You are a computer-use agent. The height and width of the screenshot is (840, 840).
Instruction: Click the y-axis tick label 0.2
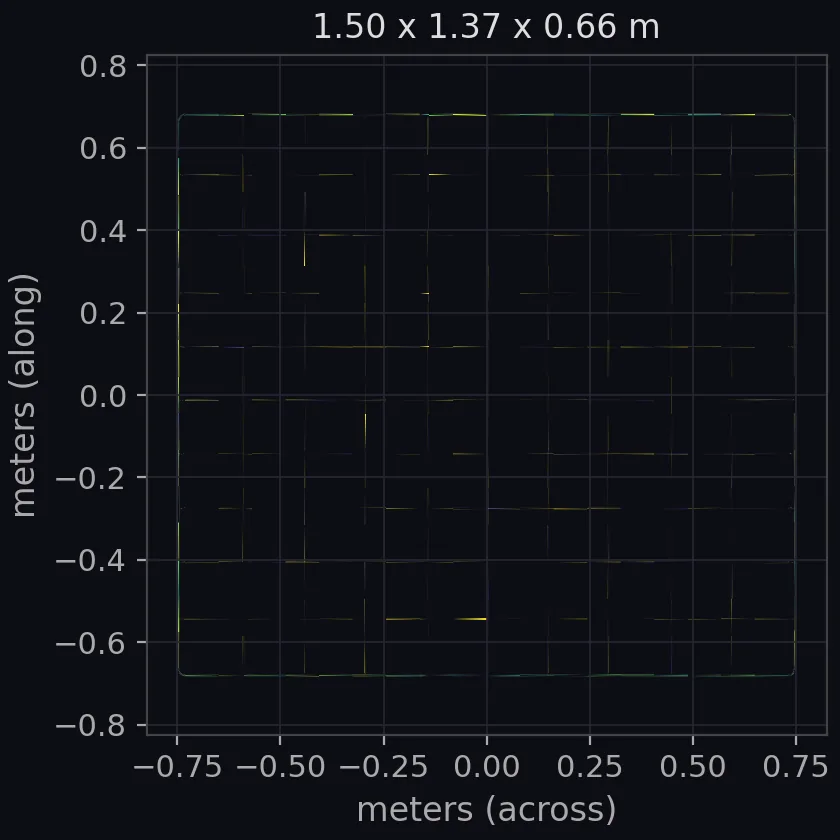[103, 313]
